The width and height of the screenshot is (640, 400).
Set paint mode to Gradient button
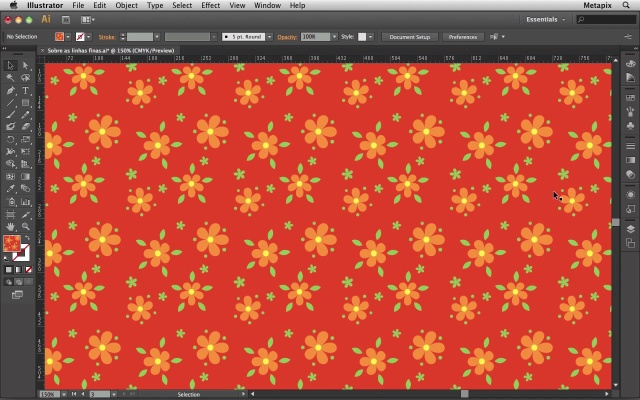(18, 270)
